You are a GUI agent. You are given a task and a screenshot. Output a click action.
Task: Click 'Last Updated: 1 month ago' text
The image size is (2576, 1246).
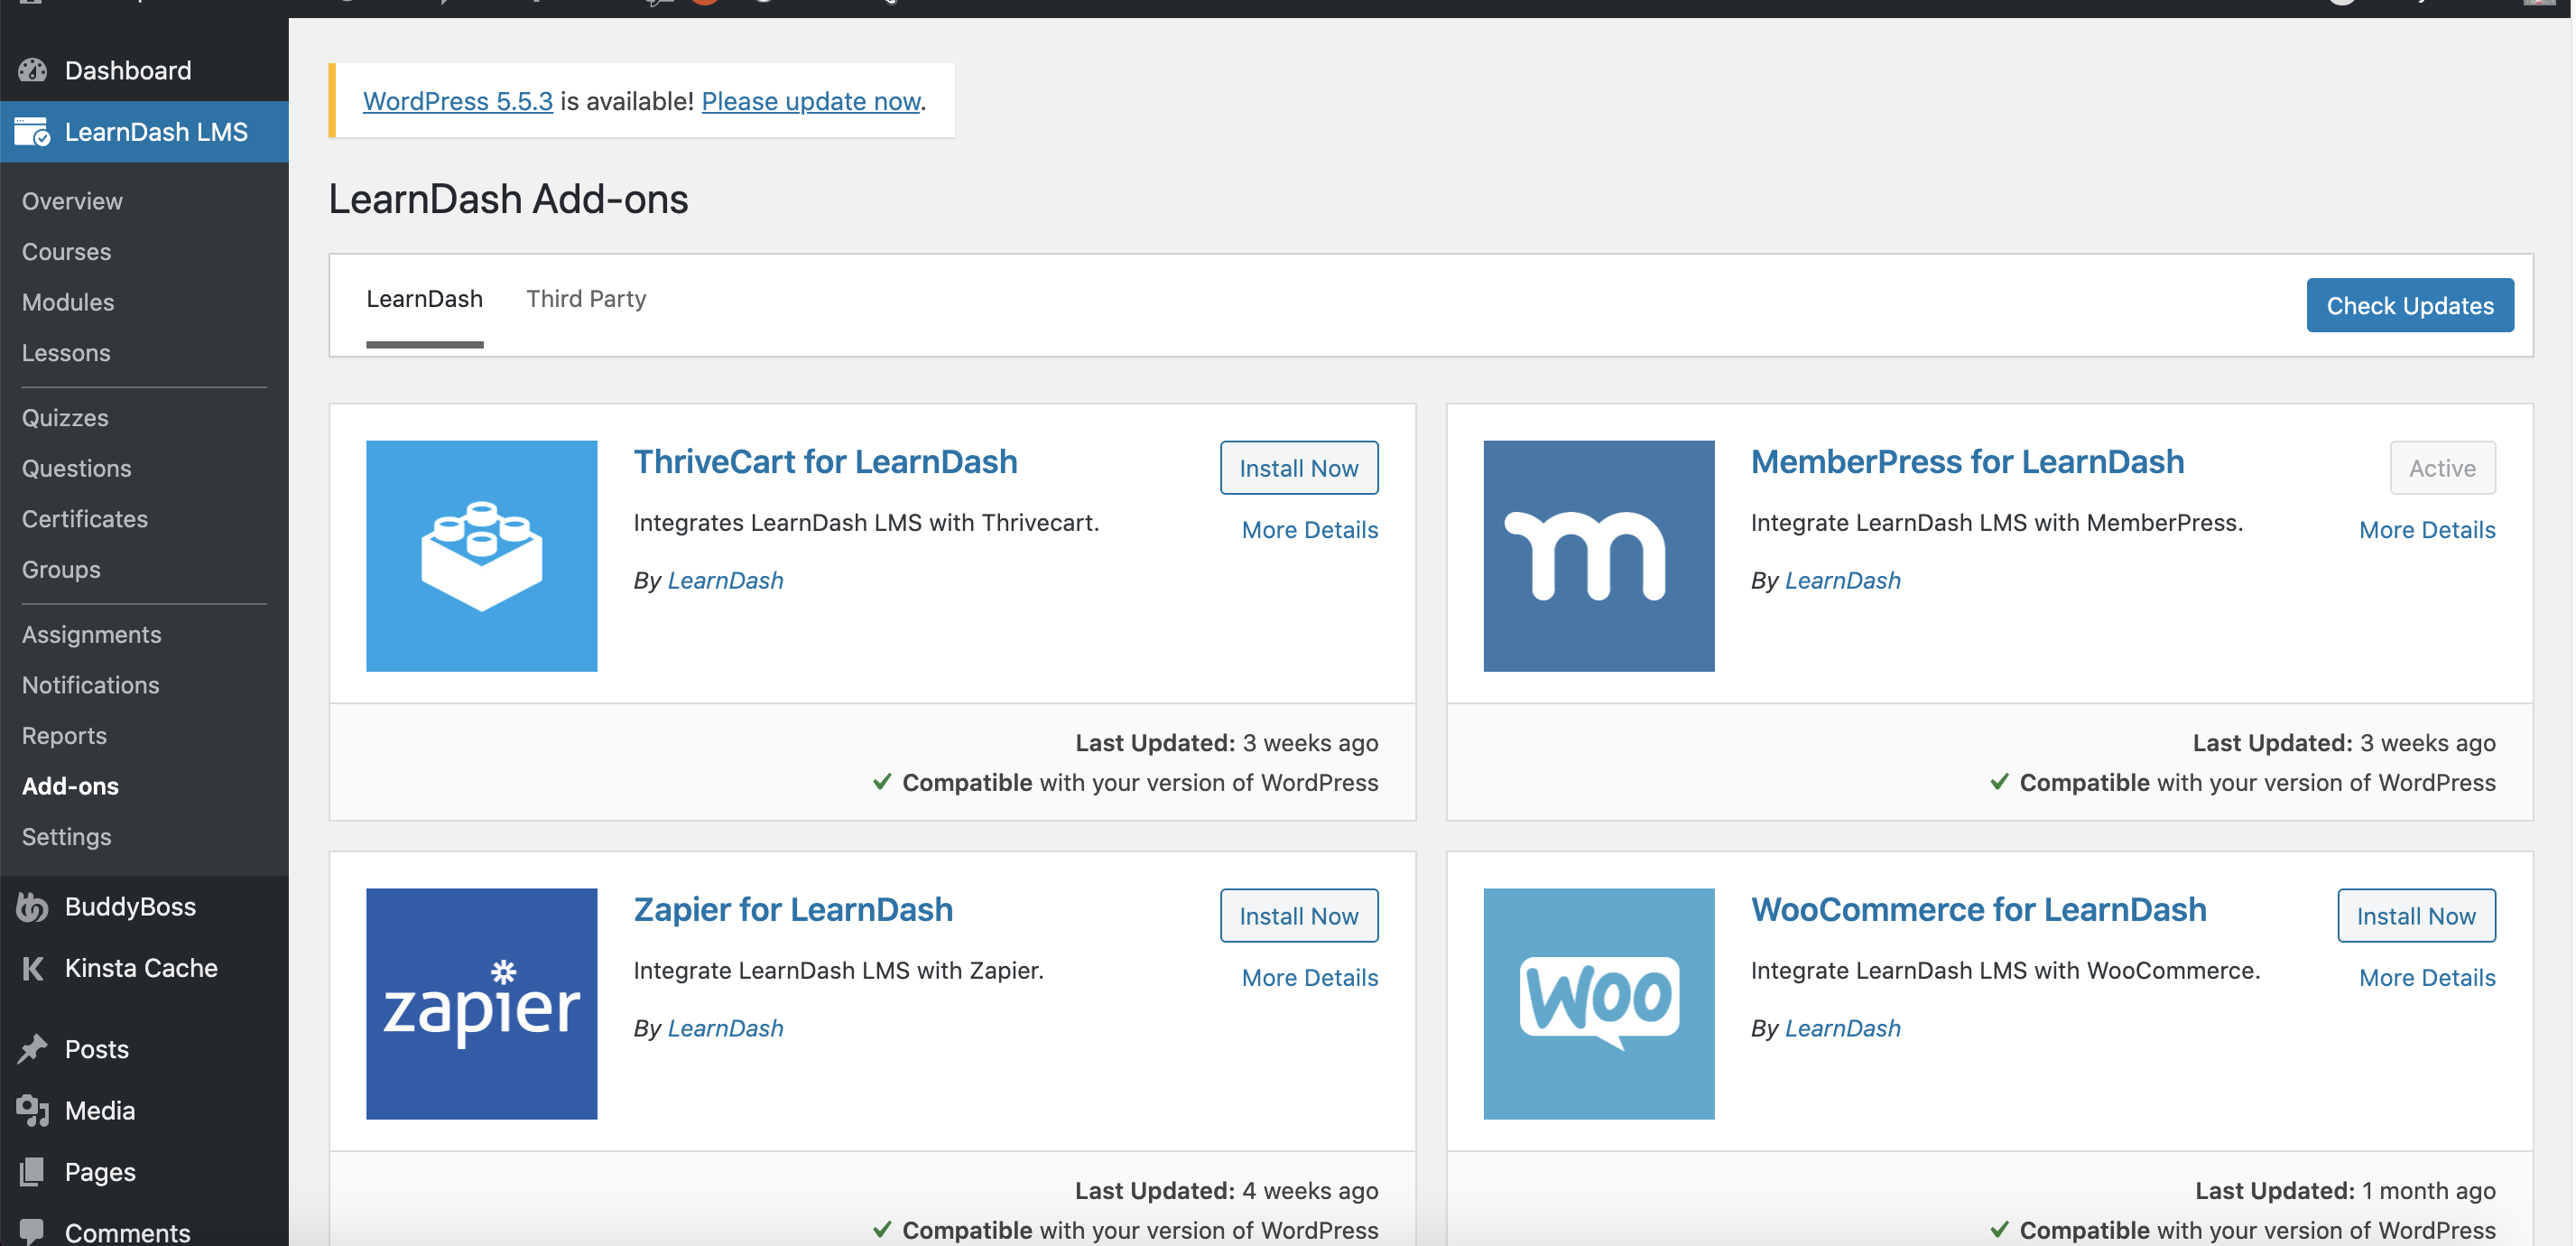pos(2345,1191)
